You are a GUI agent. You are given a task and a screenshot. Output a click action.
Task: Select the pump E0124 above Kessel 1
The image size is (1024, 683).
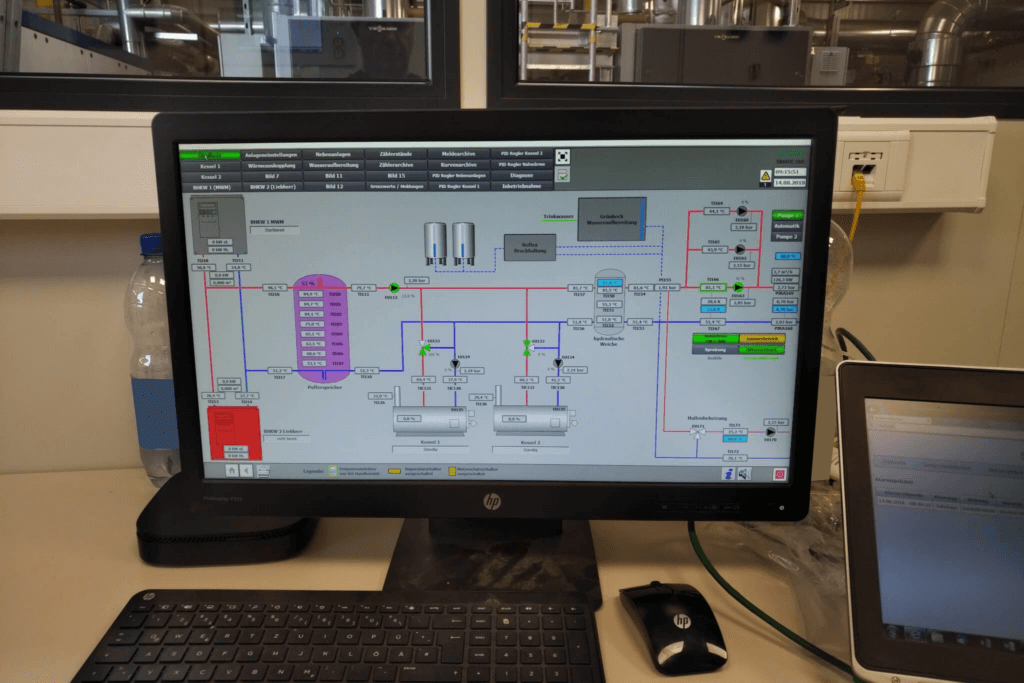point(455,364)
